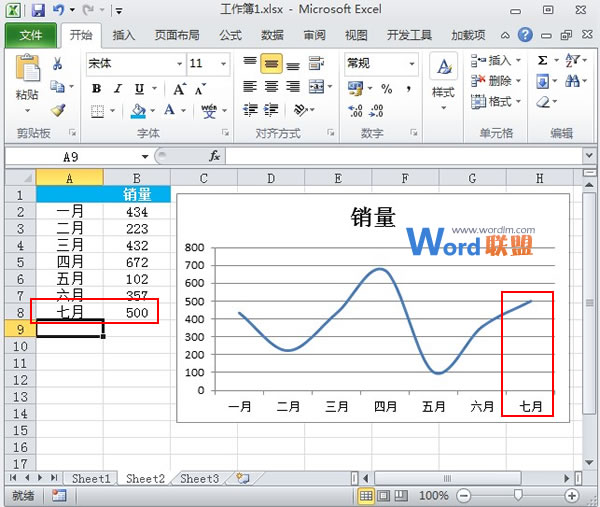Toggle top vertical alignment
Image resolution: width=600 pixels, height=507 pixels.
pos(250,63)
